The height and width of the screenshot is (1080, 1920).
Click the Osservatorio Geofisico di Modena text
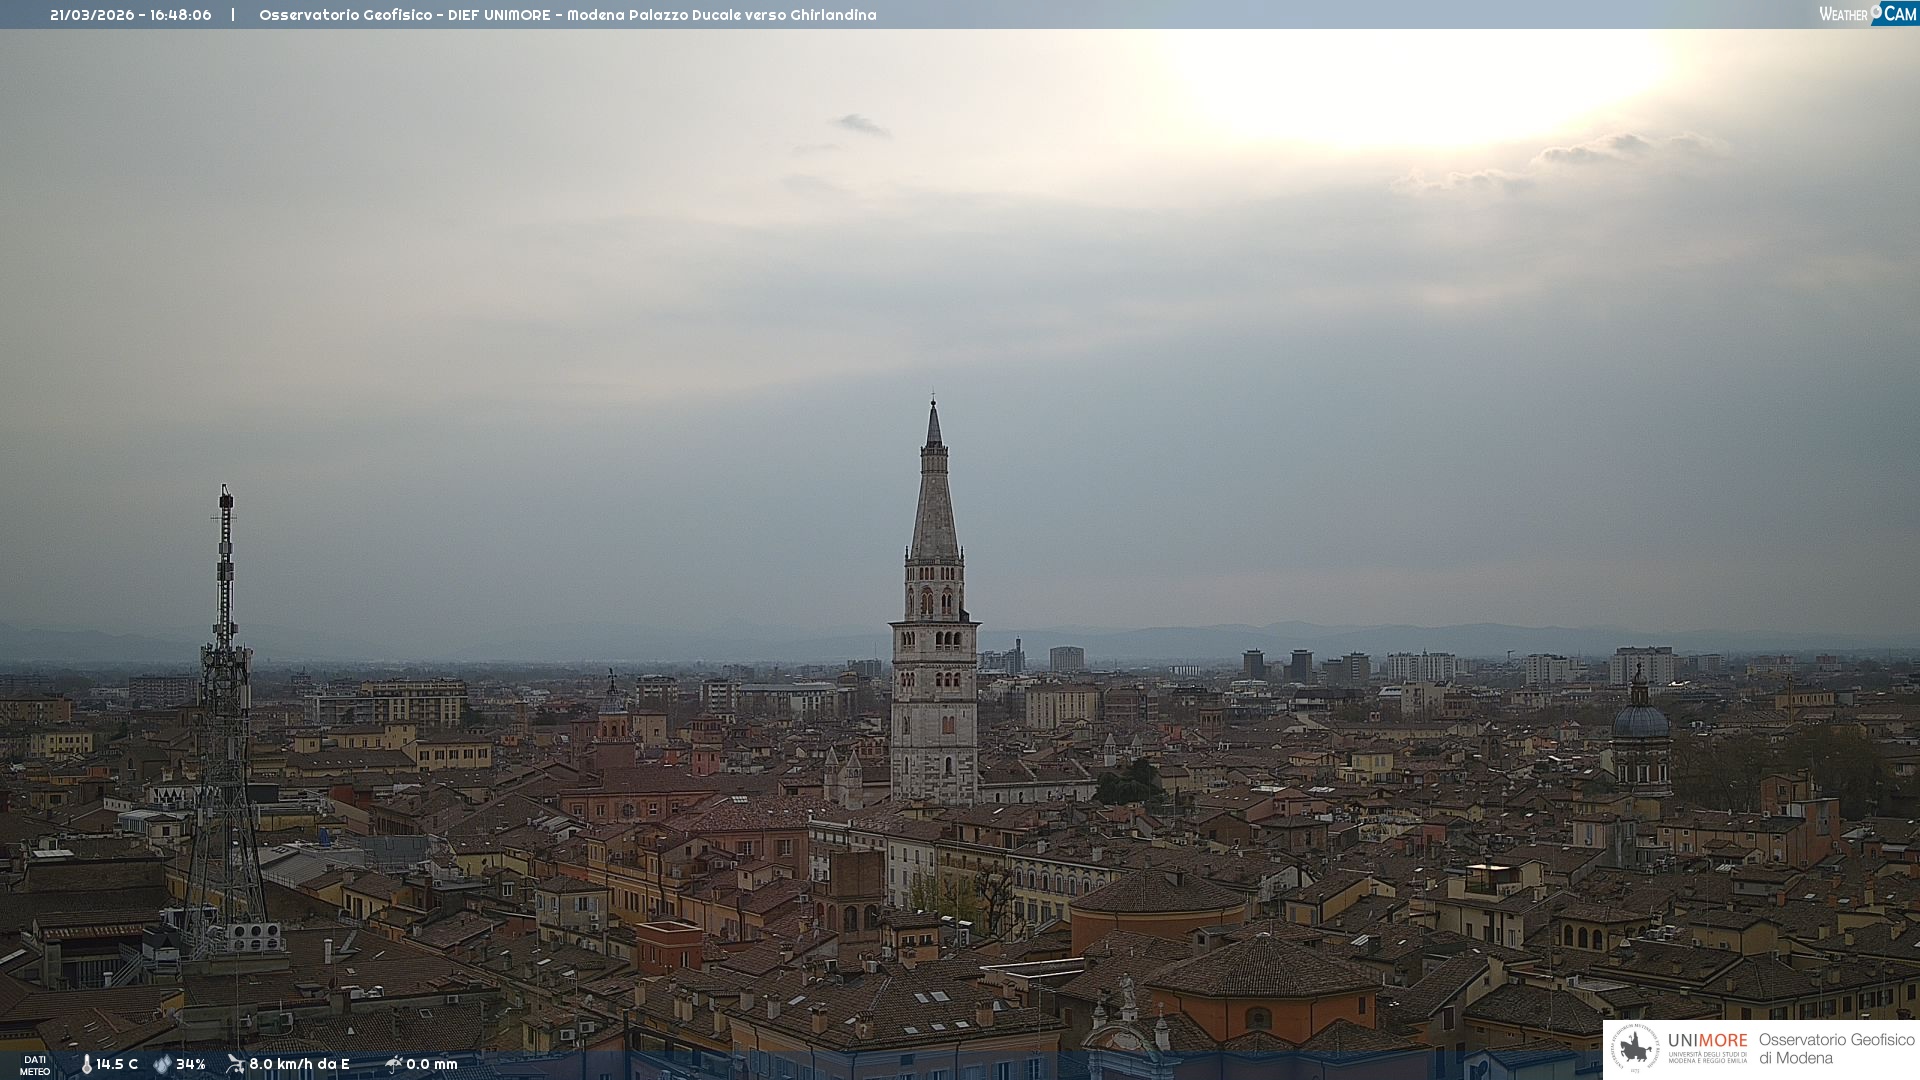click(x=1836, y=1048)
